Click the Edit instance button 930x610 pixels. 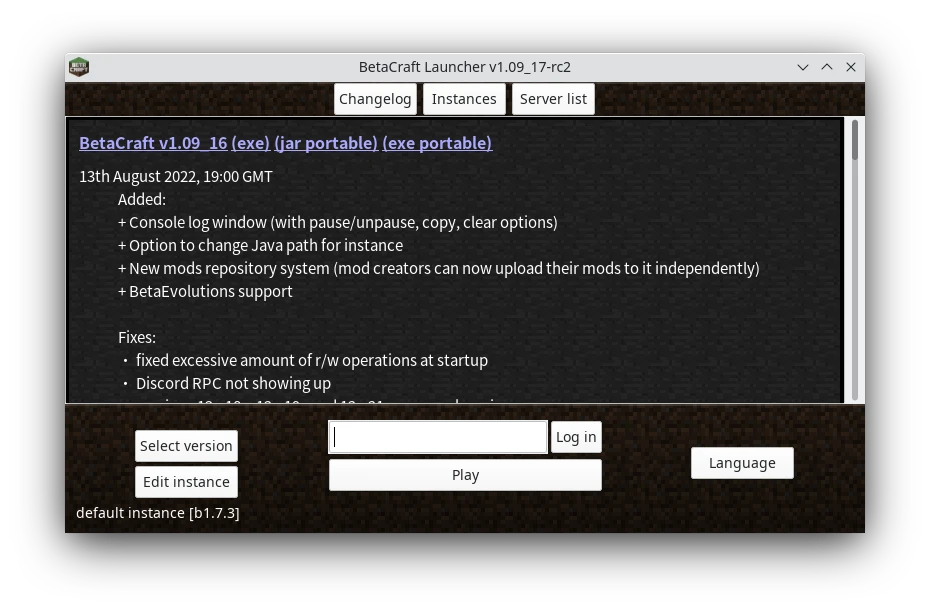(x=186, y=482)
